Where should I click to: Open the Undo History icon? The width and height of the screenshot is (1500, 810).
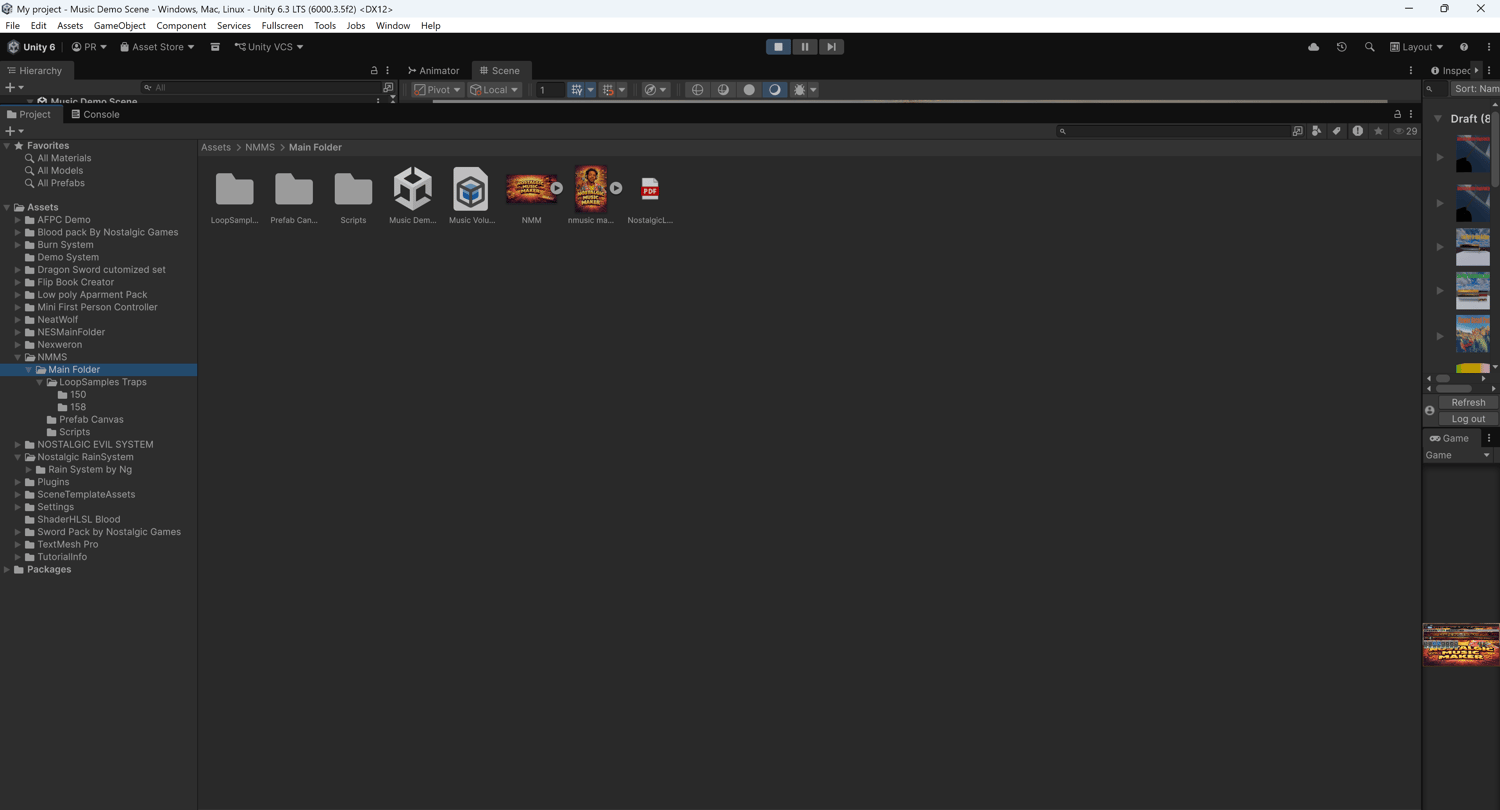(1341, 47)
